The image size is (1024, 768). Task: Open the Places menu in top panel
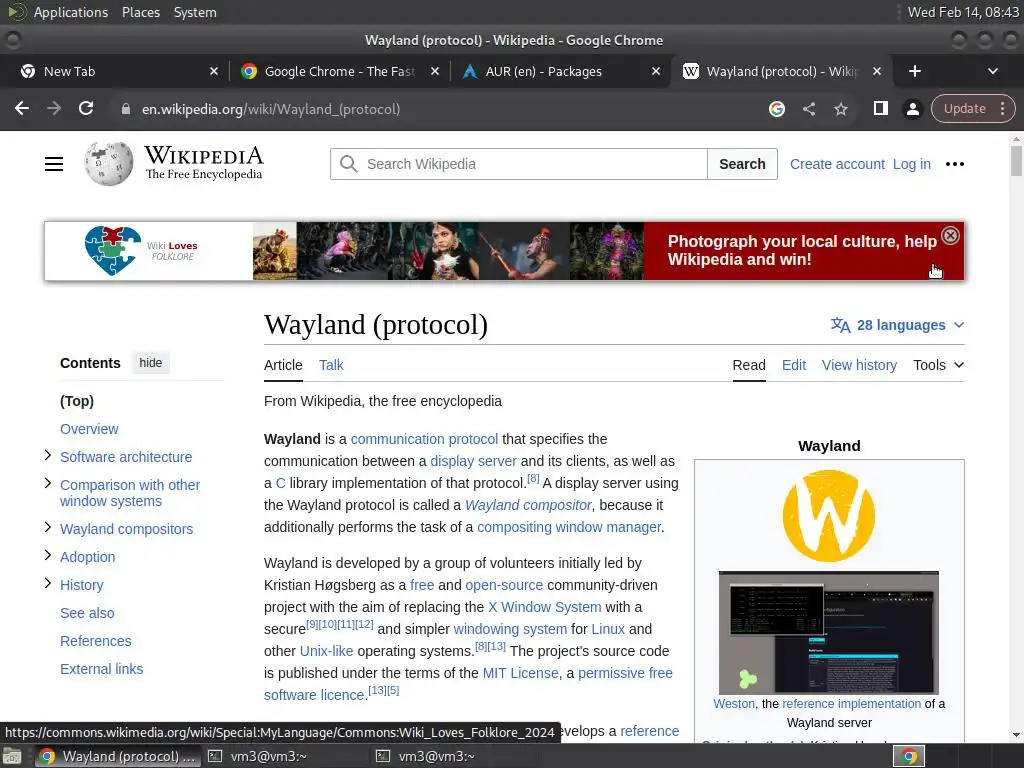pos(140,12)
